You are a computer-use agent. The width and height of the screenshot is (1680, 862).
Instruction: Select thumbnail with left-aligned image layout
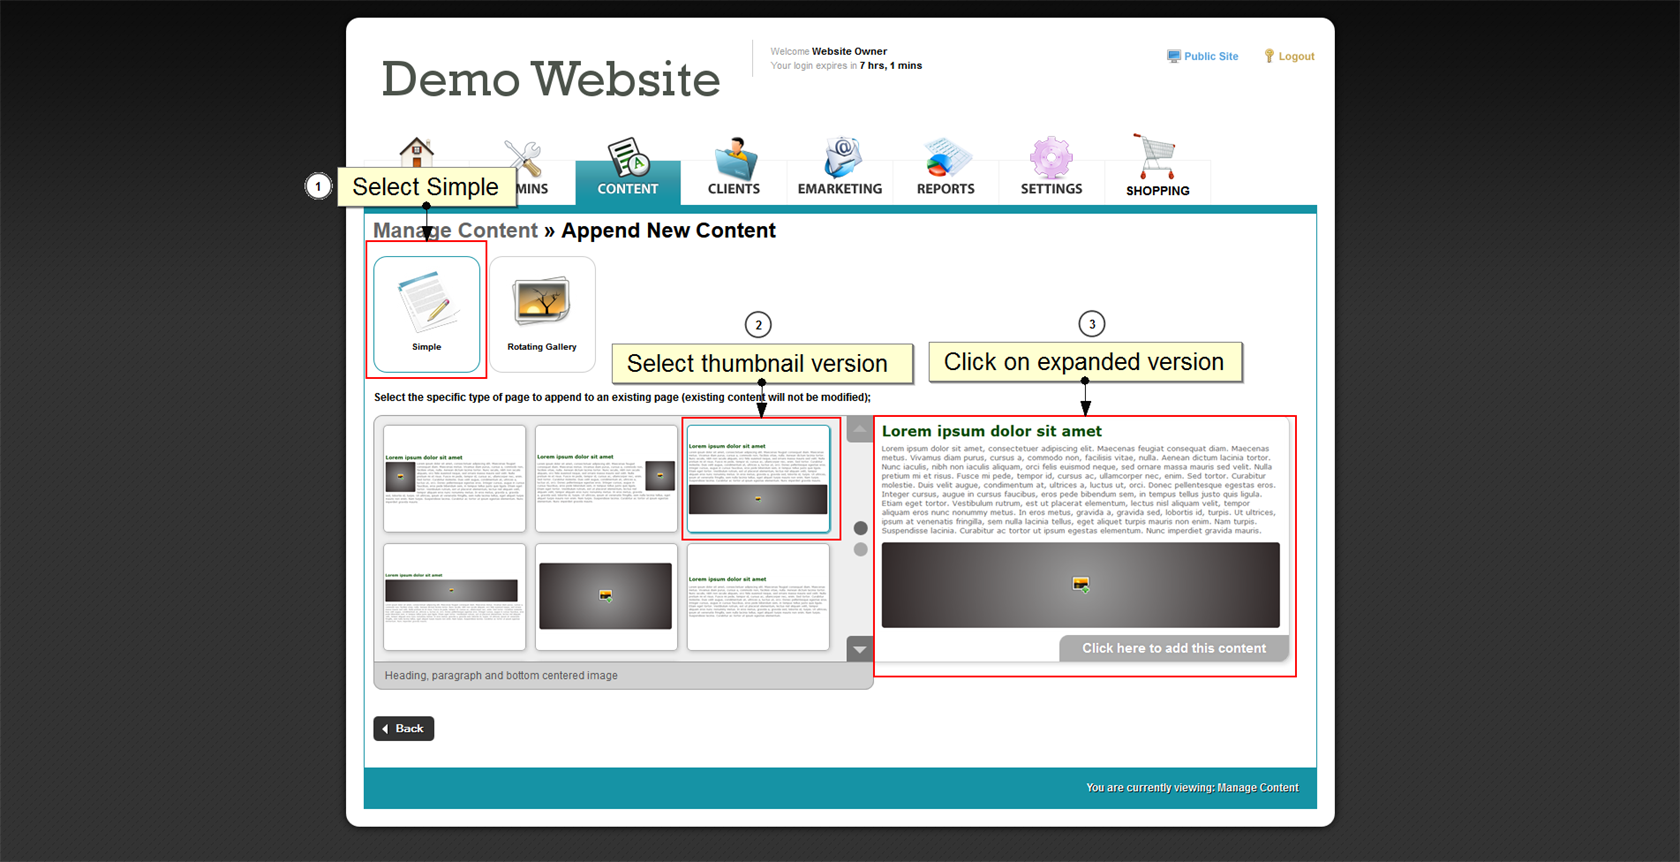[454, 478]
